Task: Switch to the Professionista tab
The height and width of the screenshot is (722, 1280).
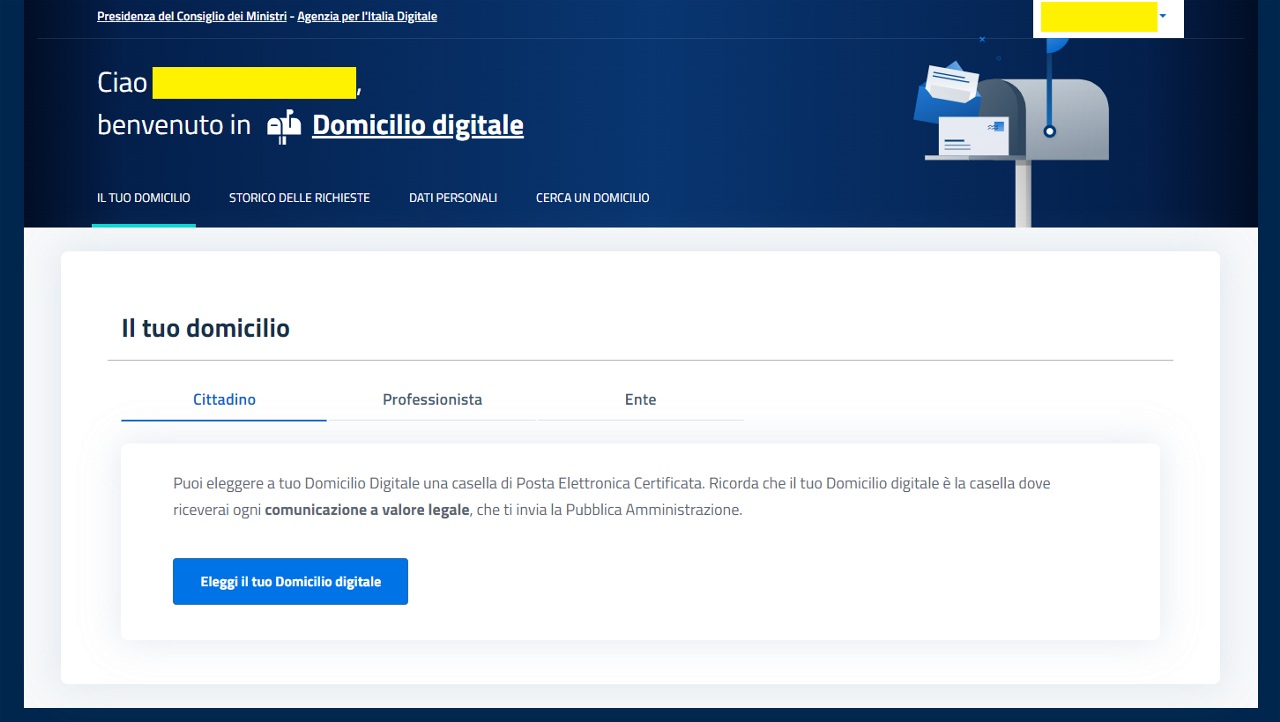Action: click(x=432, y=400)
